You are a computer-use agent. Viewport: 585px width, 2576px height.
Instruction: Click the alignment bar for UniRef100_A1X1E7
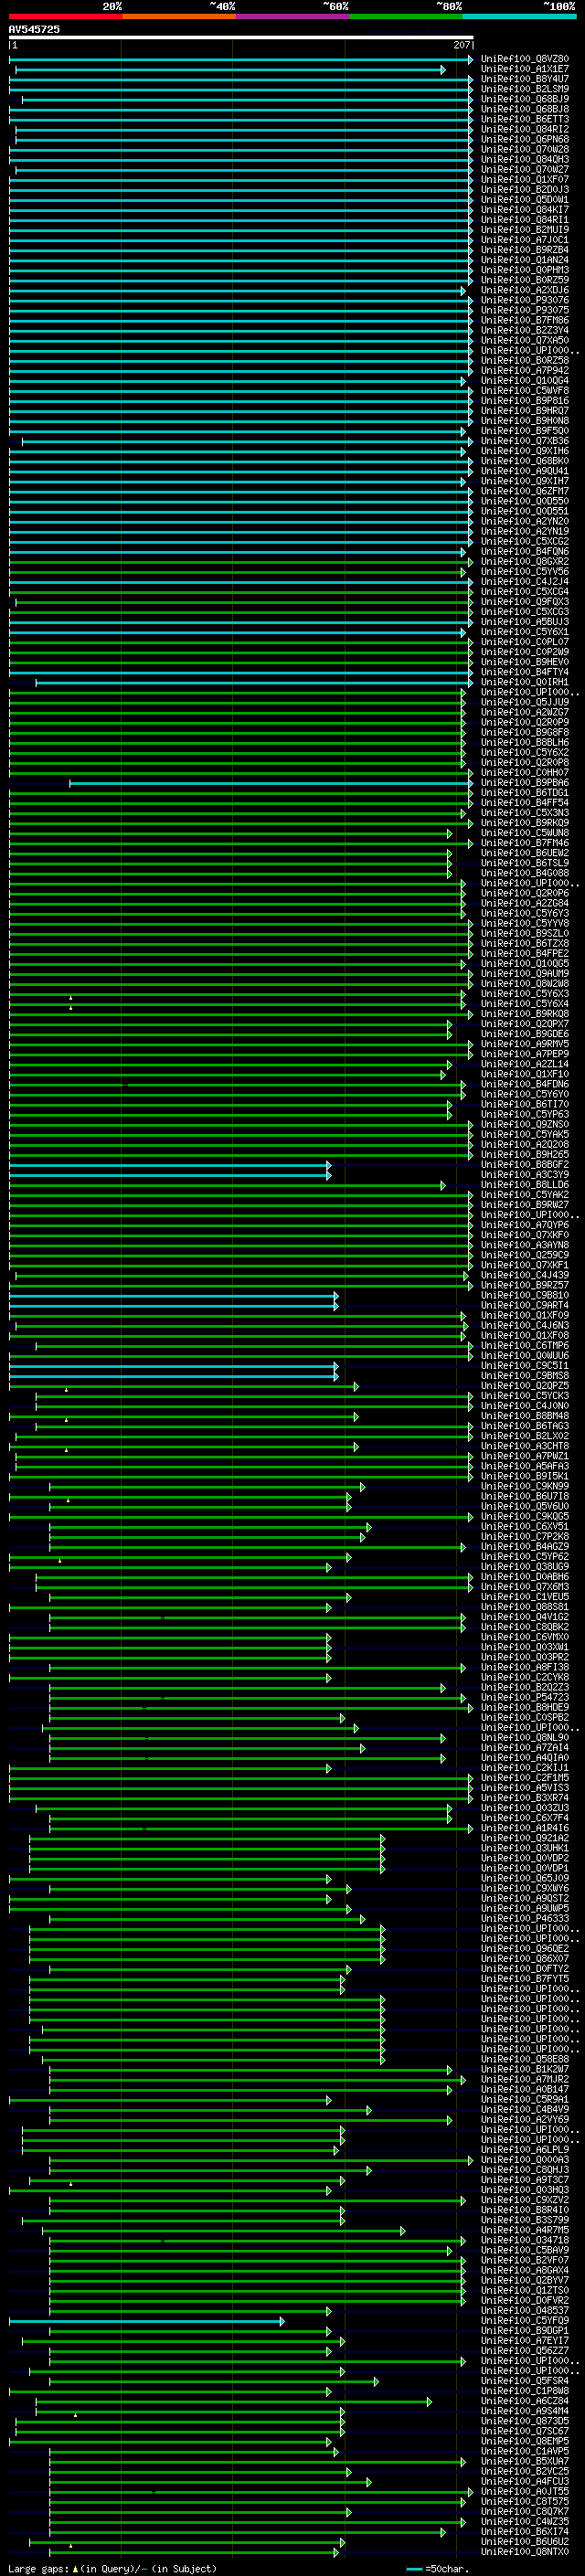pyautogui.click(x=230, y=70)
